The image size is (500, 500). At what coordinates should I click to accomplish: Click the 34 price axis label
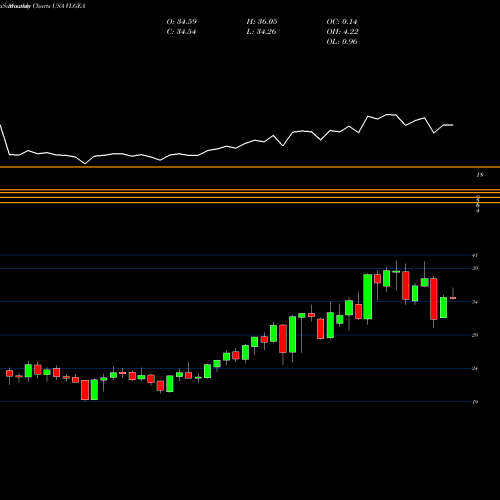pos(475,302)
